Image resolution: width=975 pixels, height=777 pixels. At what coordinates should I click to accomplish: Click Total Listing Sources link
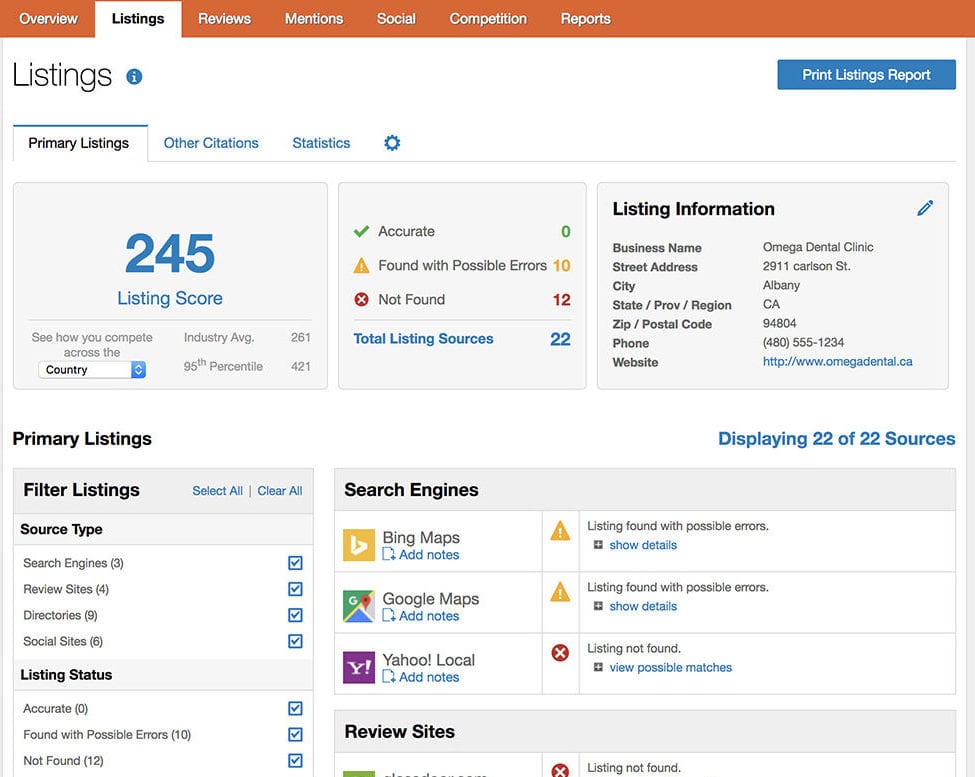423,339
